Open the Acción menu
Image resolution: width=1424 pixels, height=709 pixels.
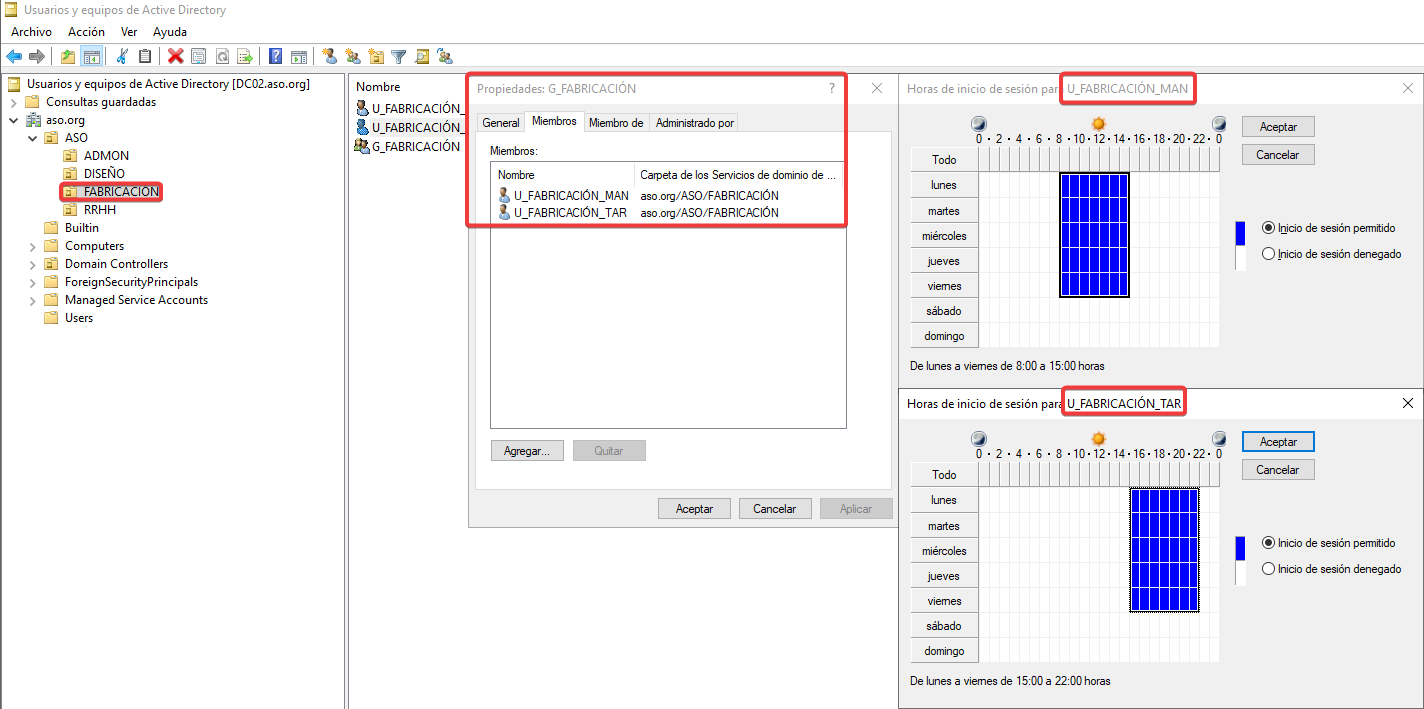[86, 32]
